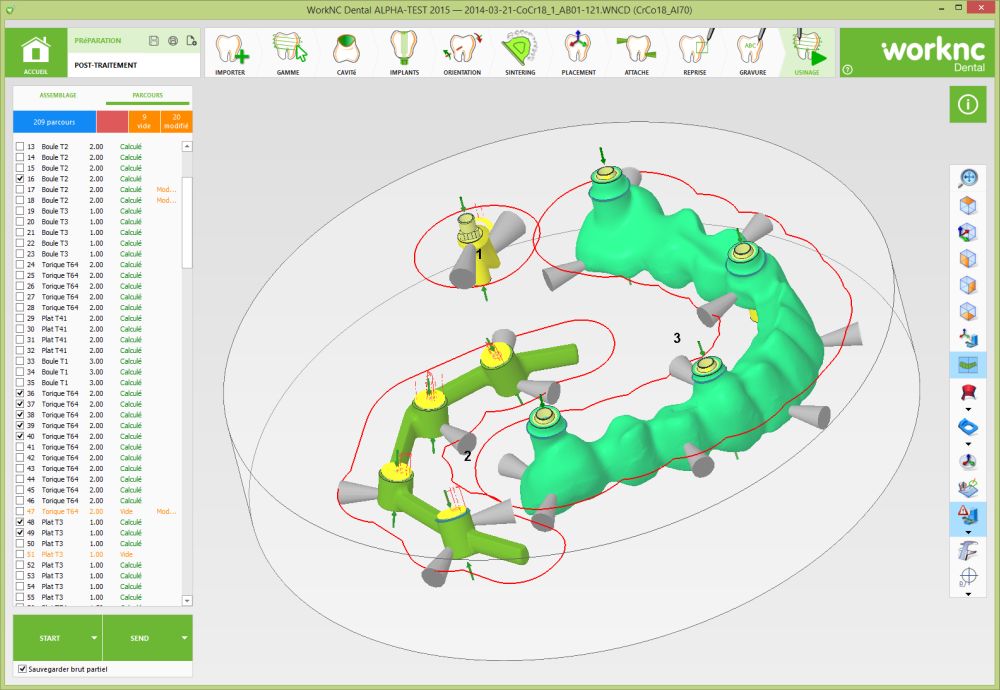This screenshot has width=1000, height=690.
Task: Open the Attache tool
Action: (636, 54)
